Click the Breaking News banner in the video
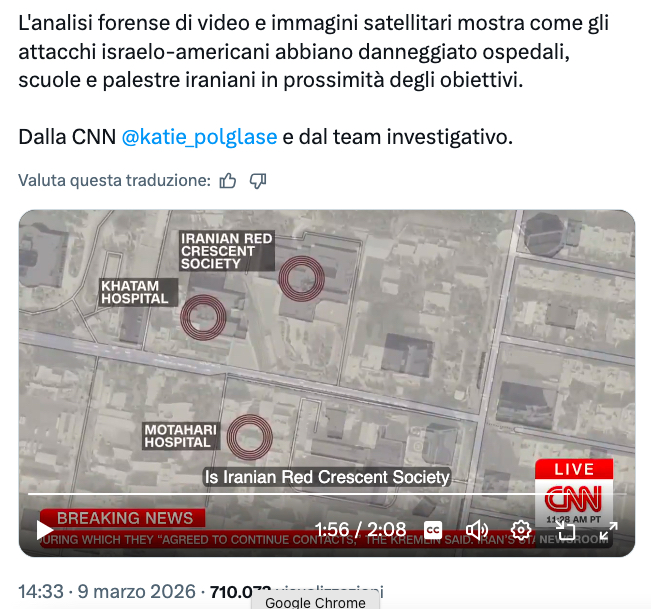The height and width of the screenshot is (609, 651). (x=123, y=518)
